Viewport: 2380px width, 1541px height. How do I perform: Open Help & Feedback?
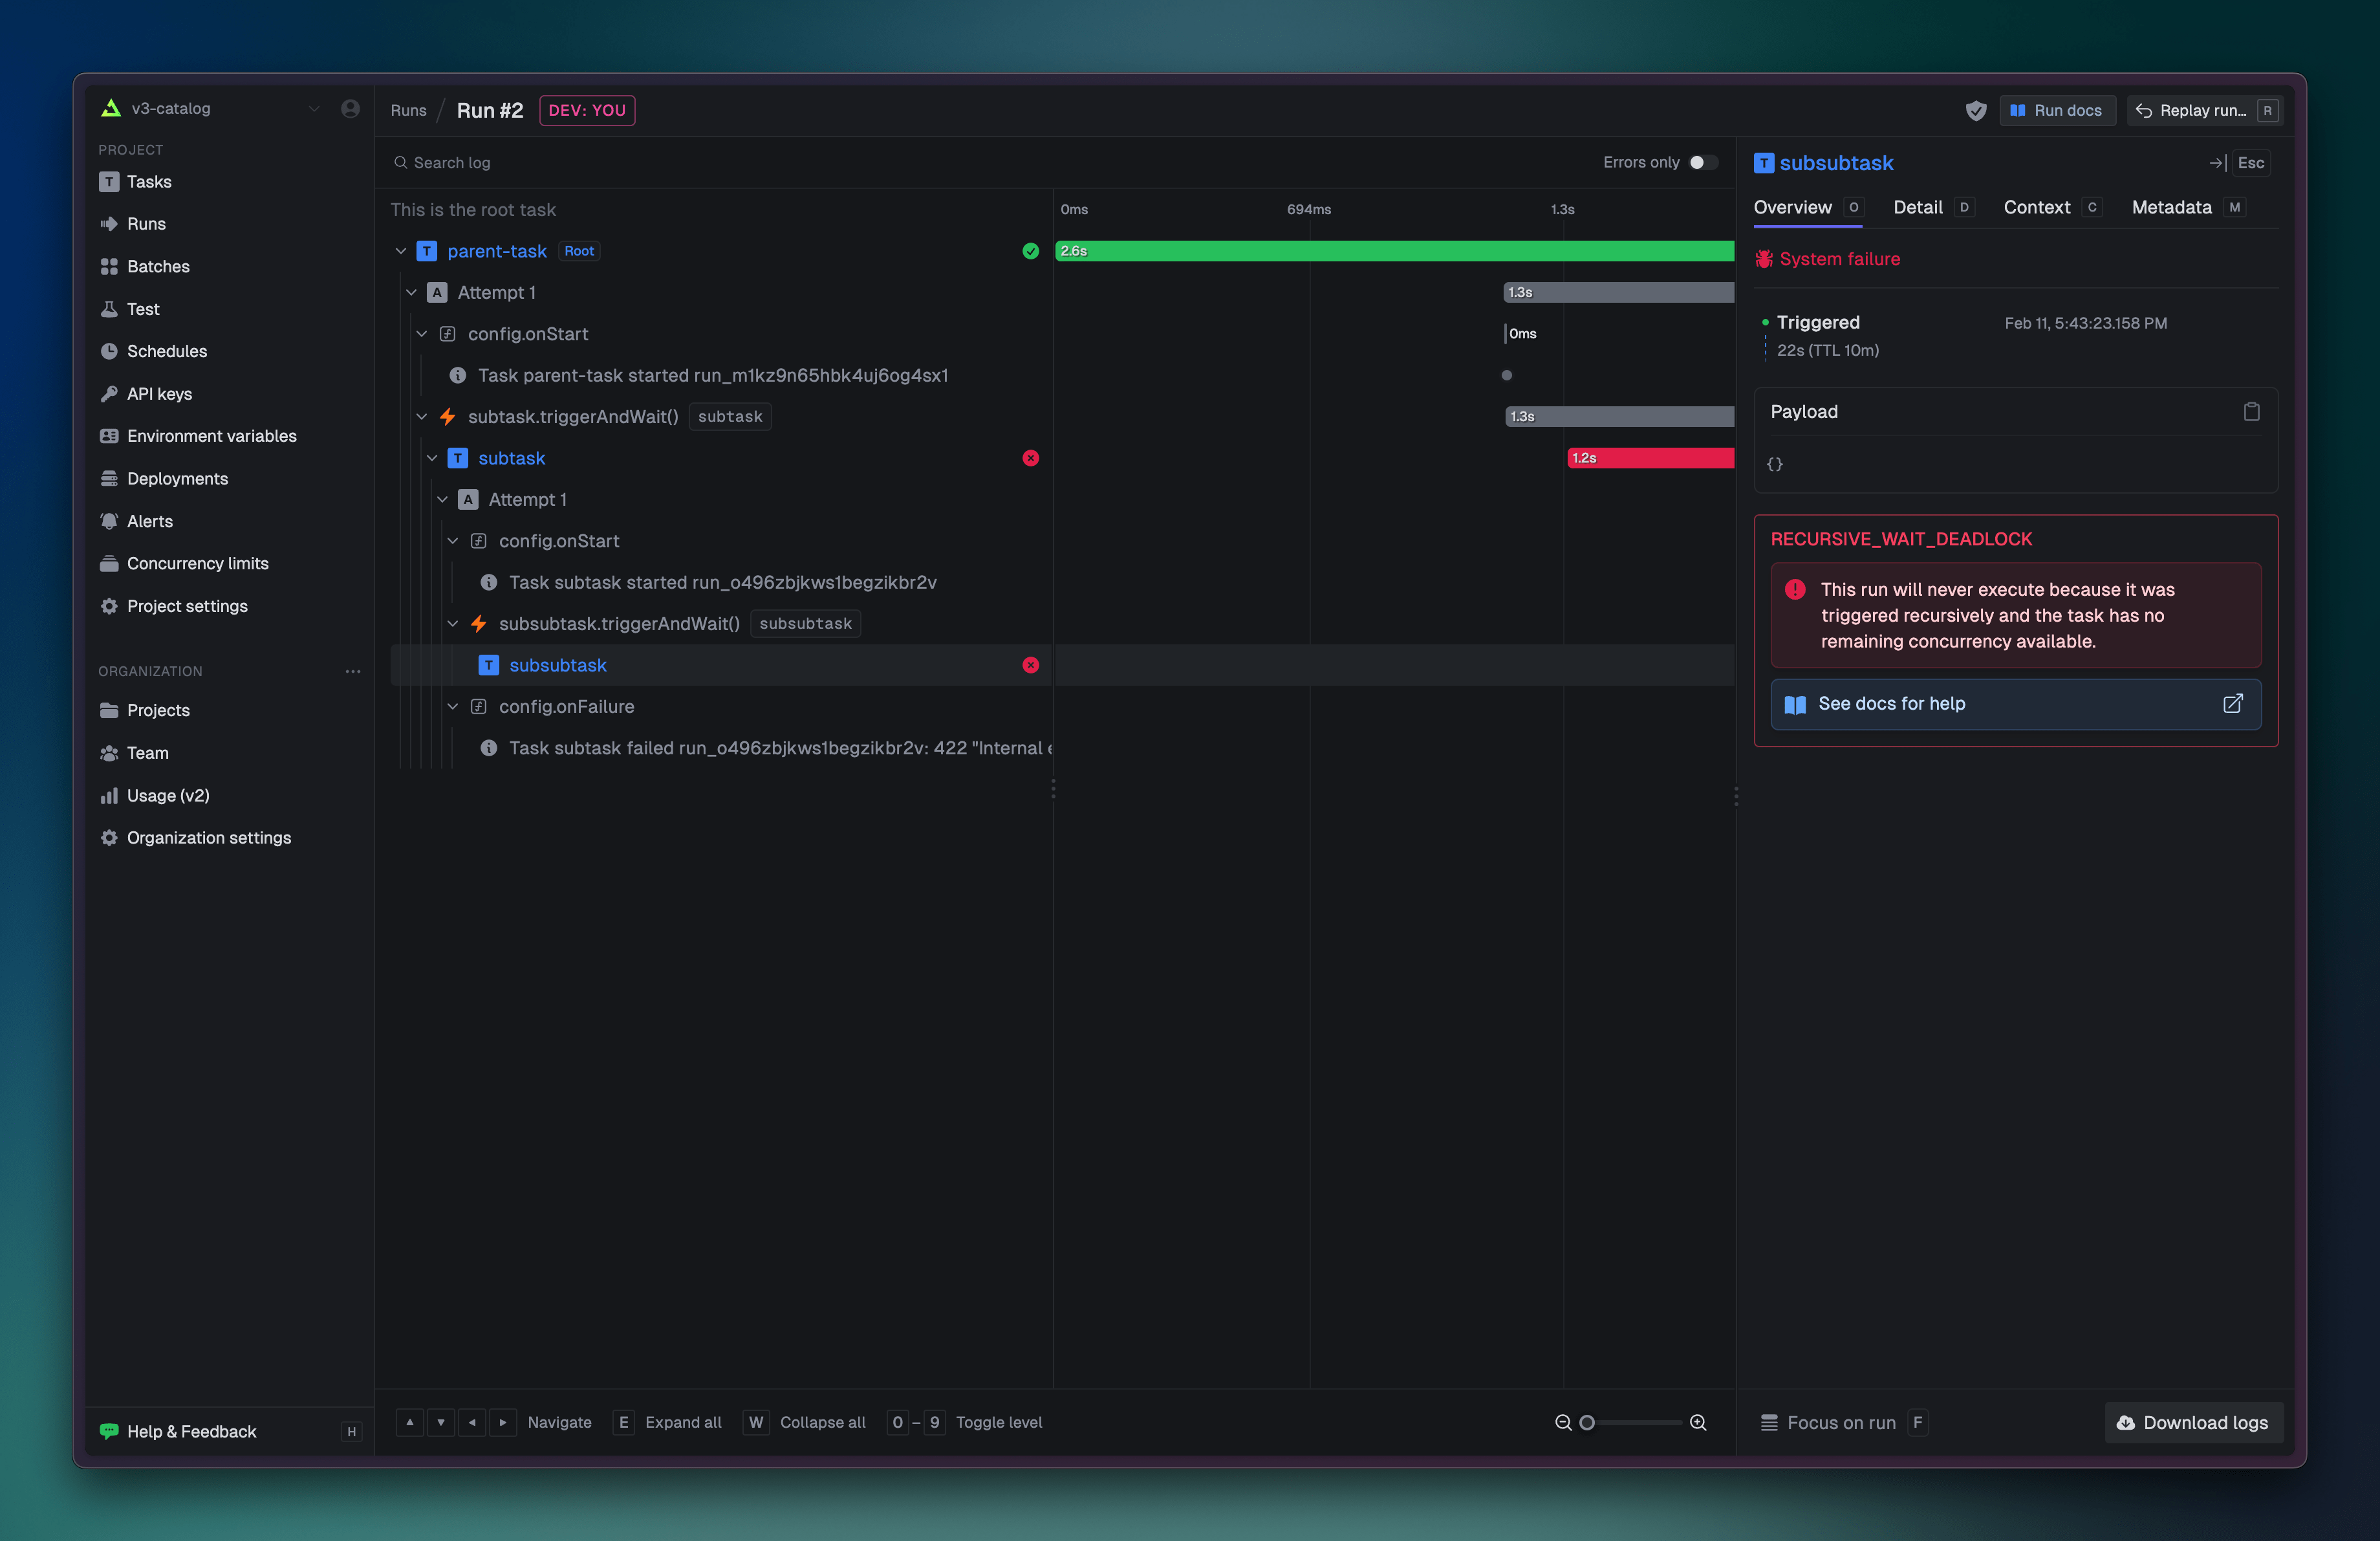[x=178, y=1432]
